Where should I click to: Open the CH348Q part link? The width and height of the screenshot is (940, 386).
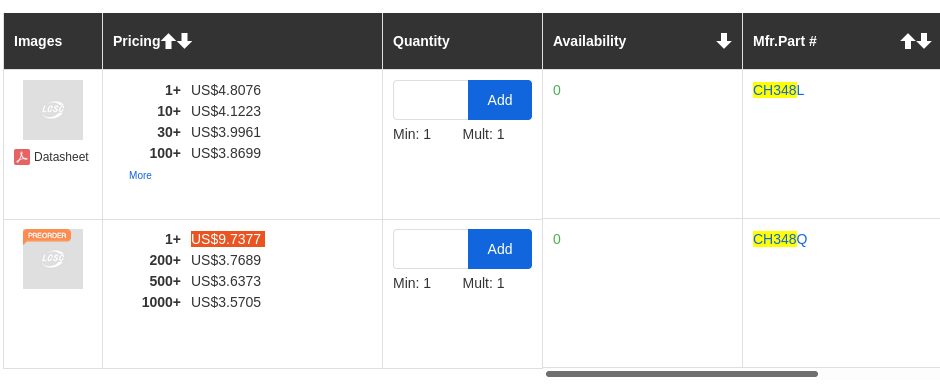pyautogui.click(x=780, y=240)
